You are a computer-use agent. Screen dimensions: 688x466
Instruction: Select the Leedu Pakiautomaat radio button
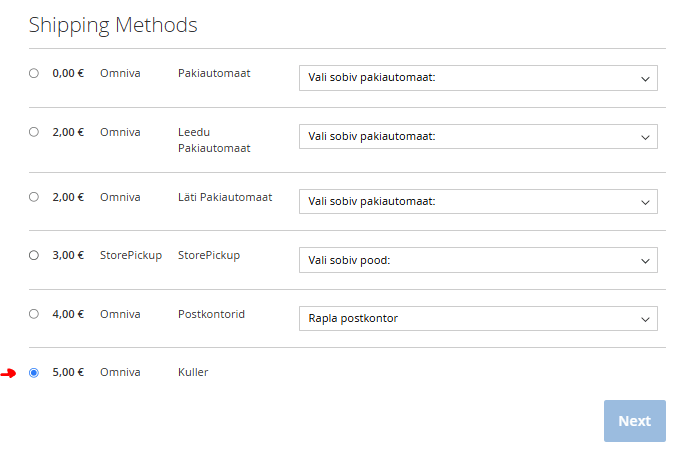click(34, 132)
